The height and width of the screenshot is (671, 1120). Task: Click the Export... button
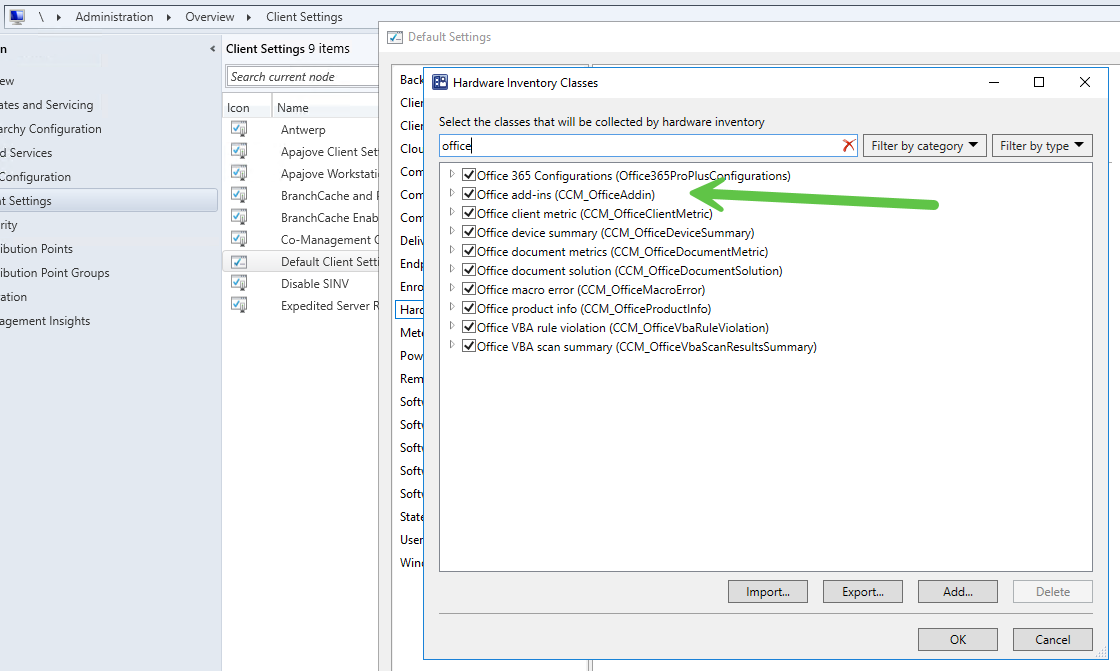(x=863, y=592)
